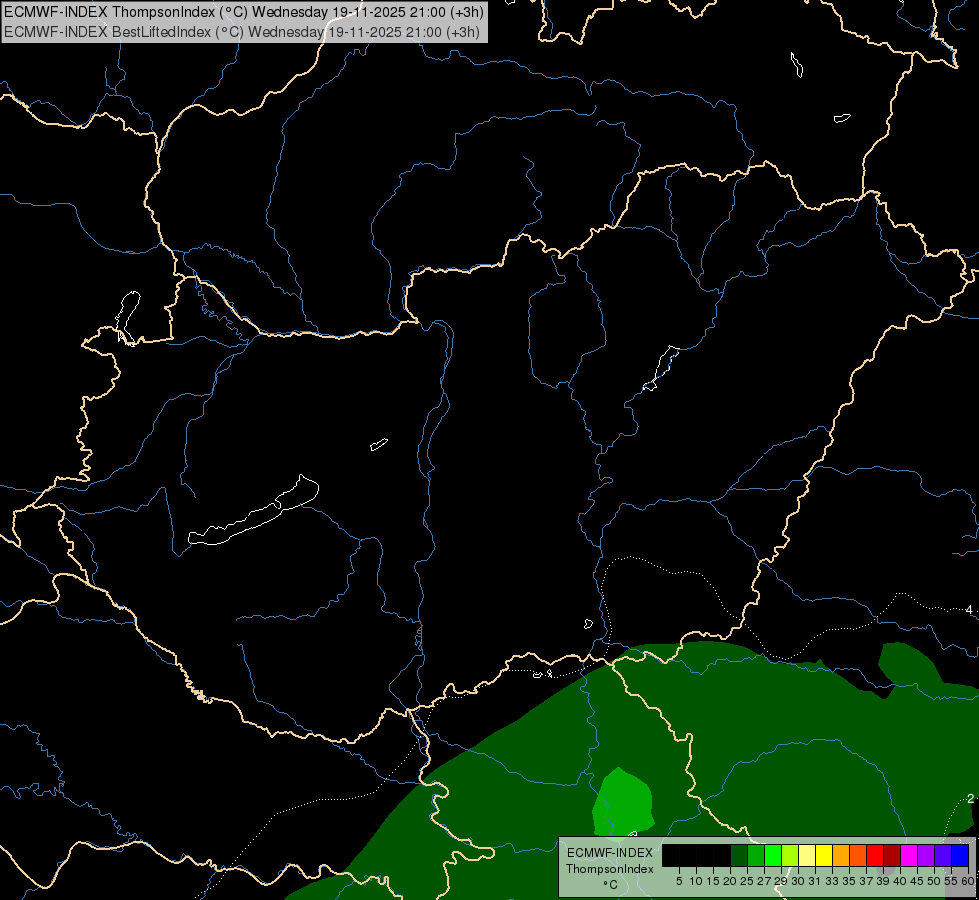Click legend value label 25
Image resolution: width=979 pixels, height=900 pixels.
(x=747, y=881)
